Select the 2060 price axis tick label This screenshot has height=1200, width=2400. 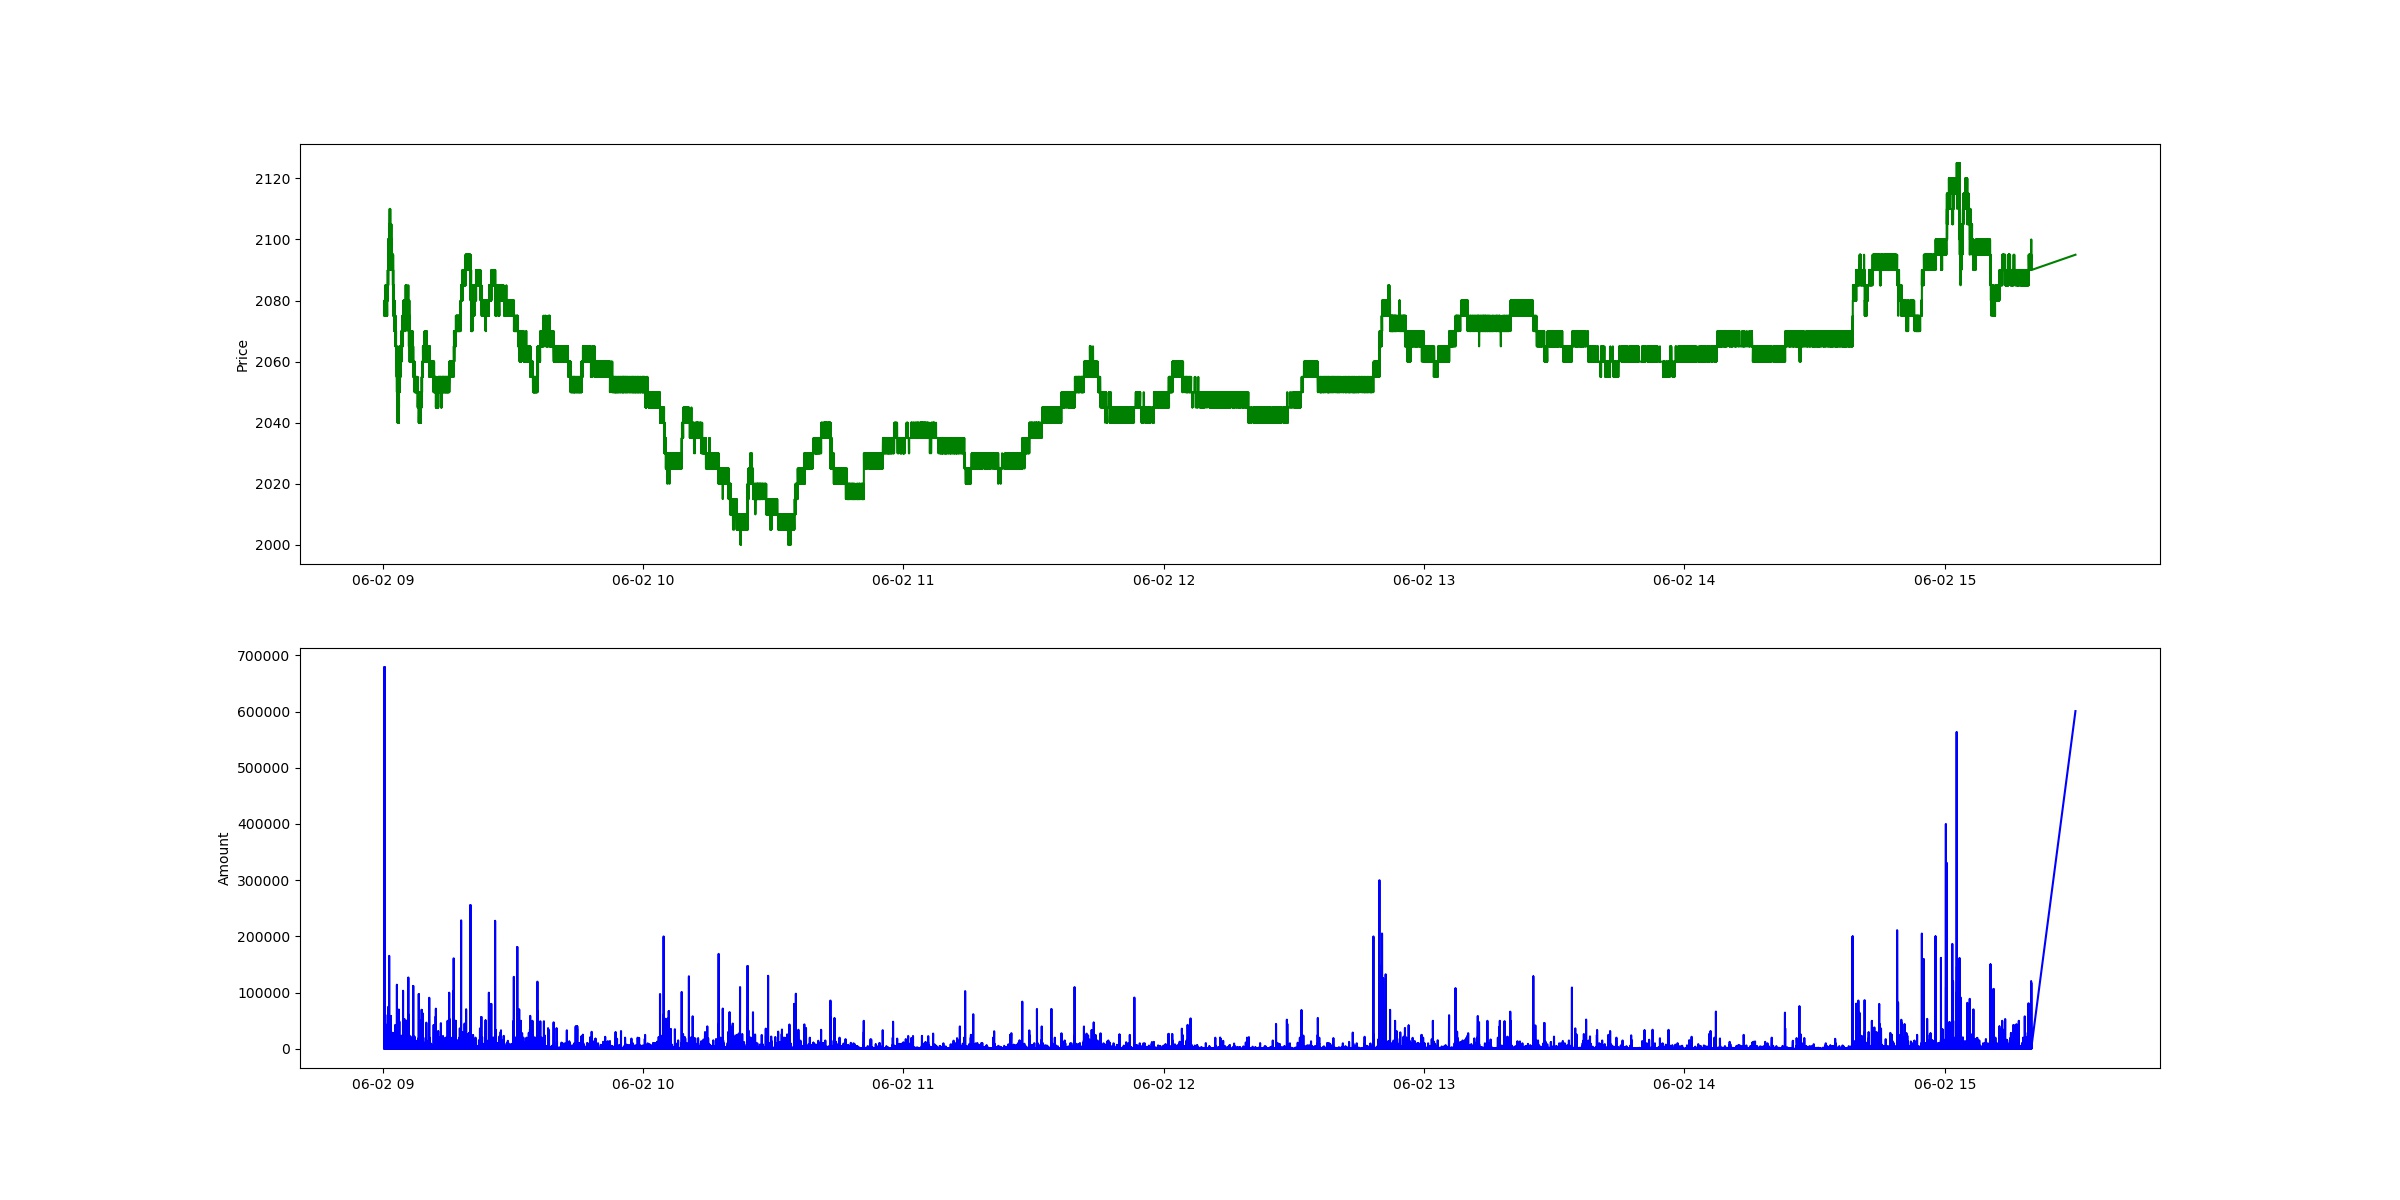[272, 362]
